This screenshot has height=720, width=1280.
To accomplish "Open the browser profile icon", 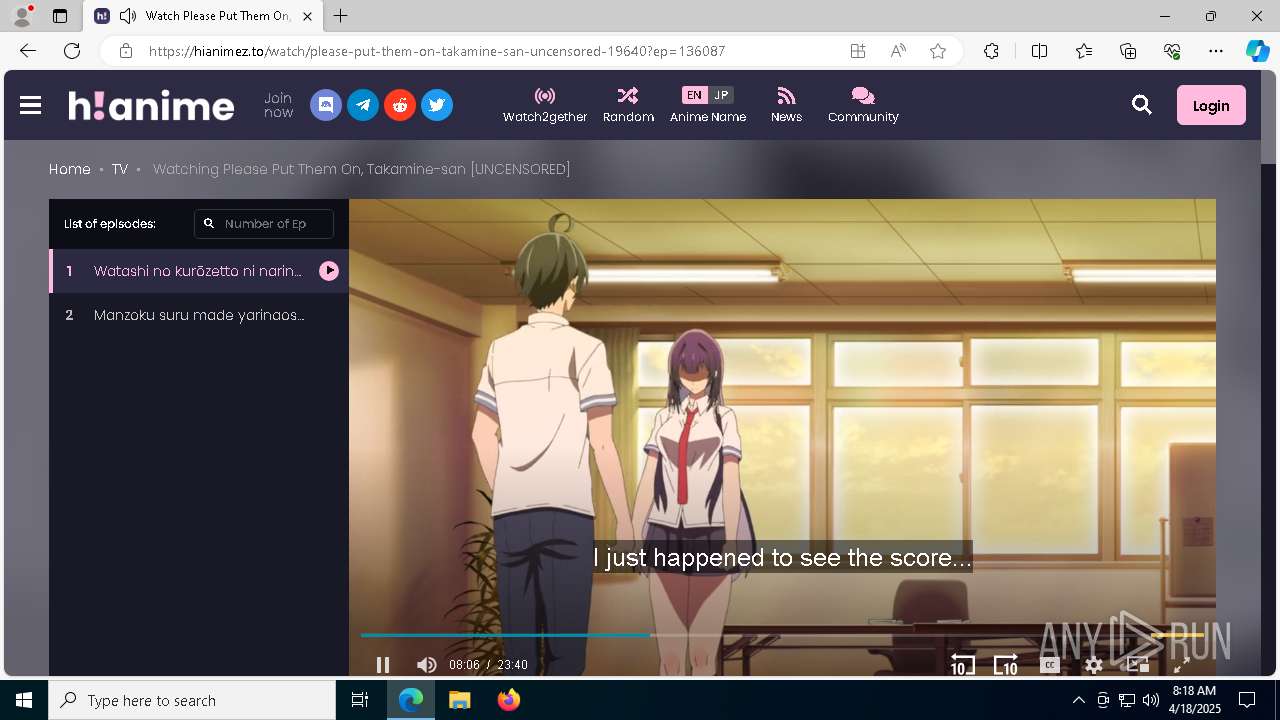I will coord(22,16).
